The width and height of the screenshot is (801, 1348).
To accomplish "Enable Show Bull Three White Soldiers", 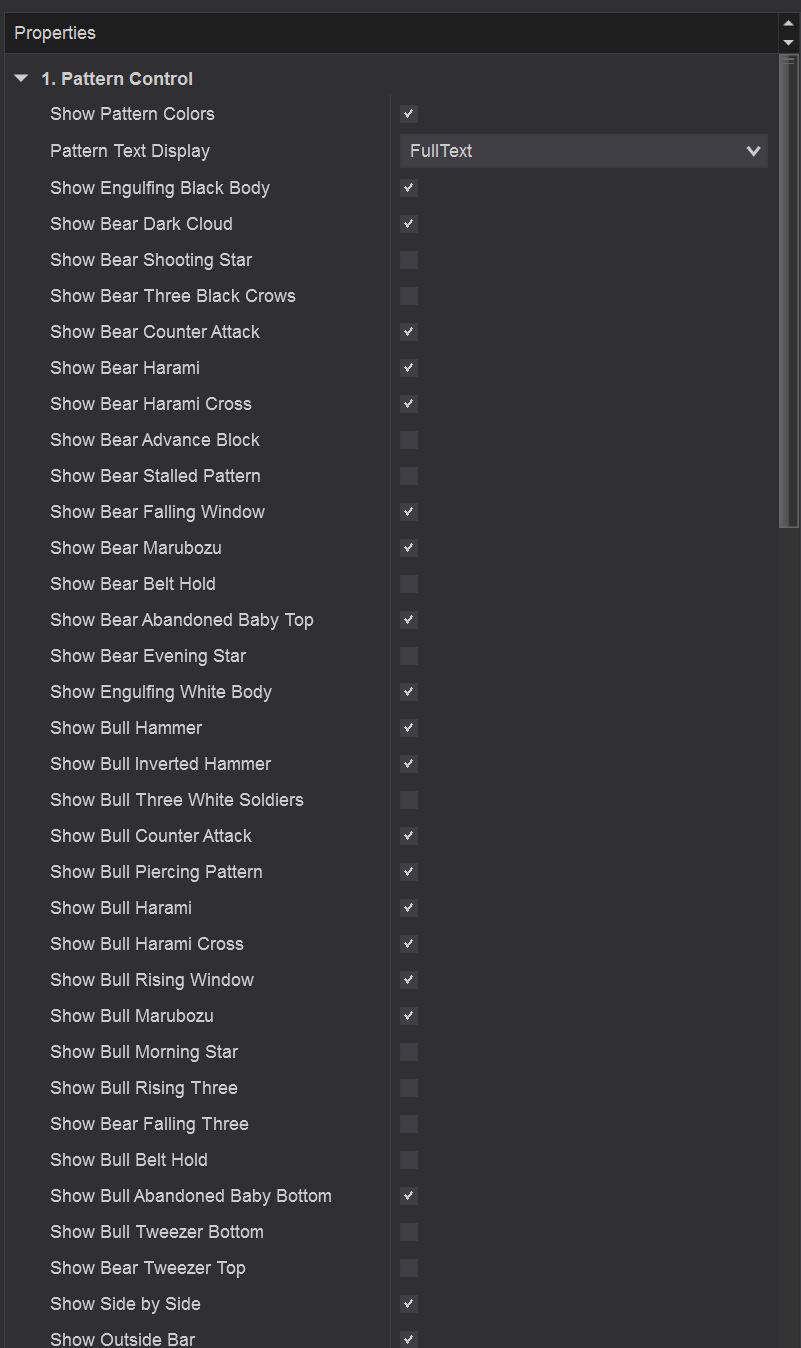I will 409,800.
